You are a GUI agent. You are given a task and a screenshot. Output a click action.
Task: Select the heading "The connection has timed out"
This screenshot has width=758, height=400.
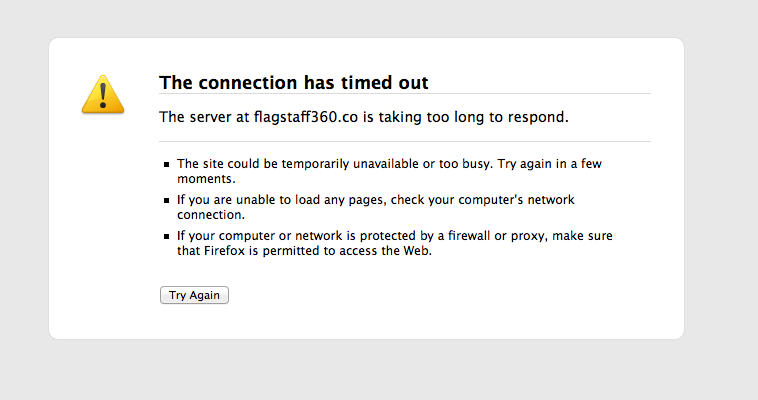point(293,83)
